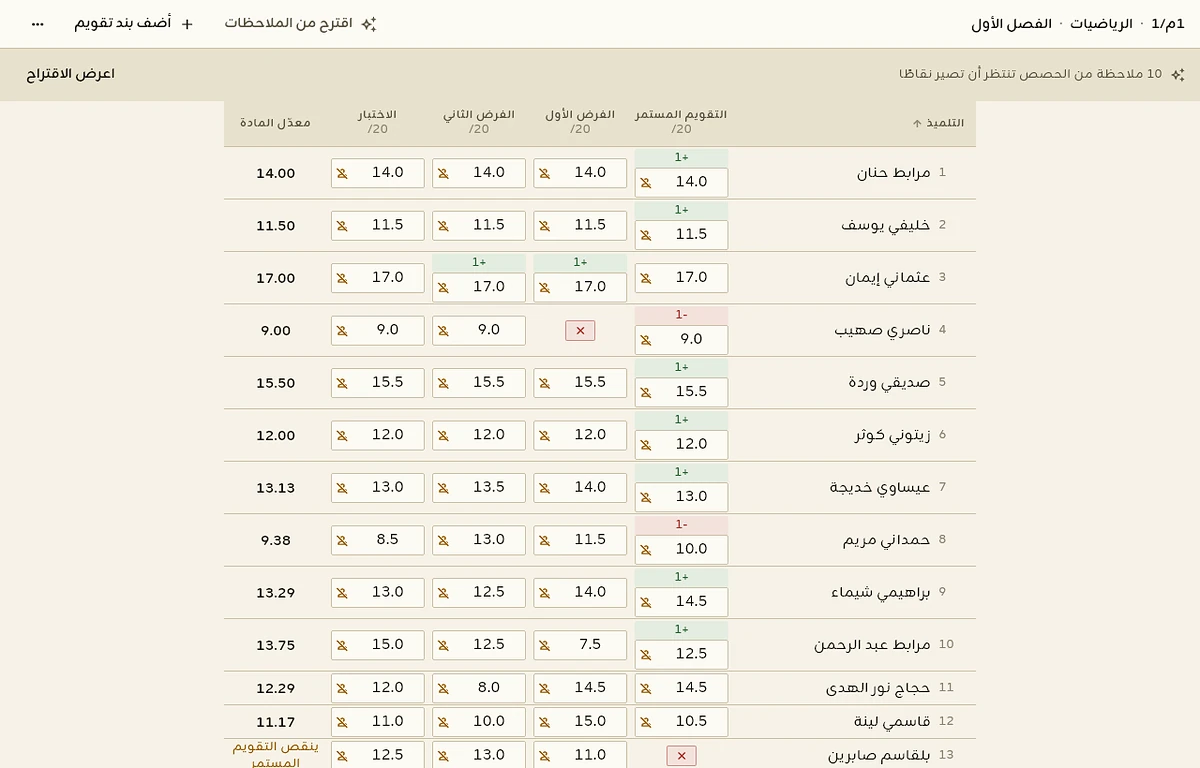This screenshot has height=768, width=1200.
Task: Click absence icon in عثماني إيمان's الفرض الأول cell
Action: point(544,288)
